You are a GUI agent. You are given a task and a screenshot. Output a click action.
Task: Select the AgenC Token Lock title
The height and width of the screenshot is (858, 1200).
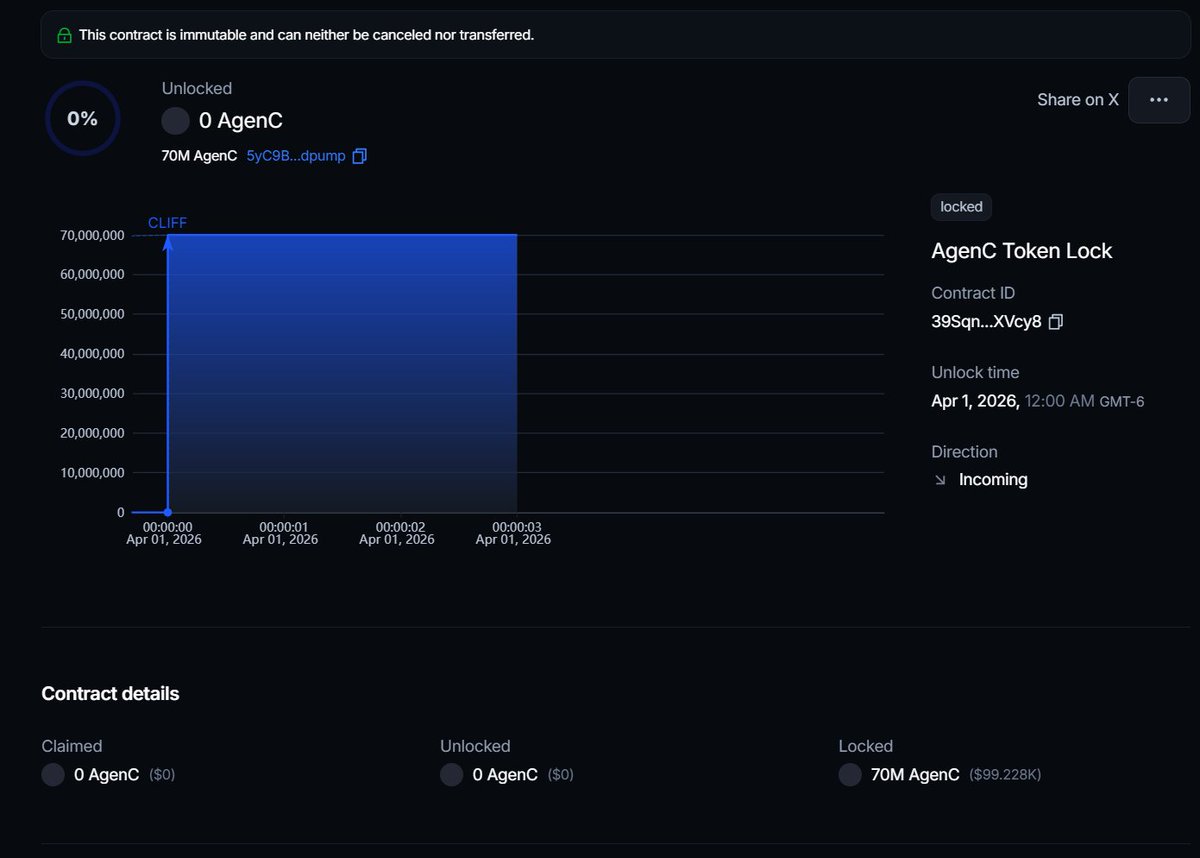(1021, 251)
